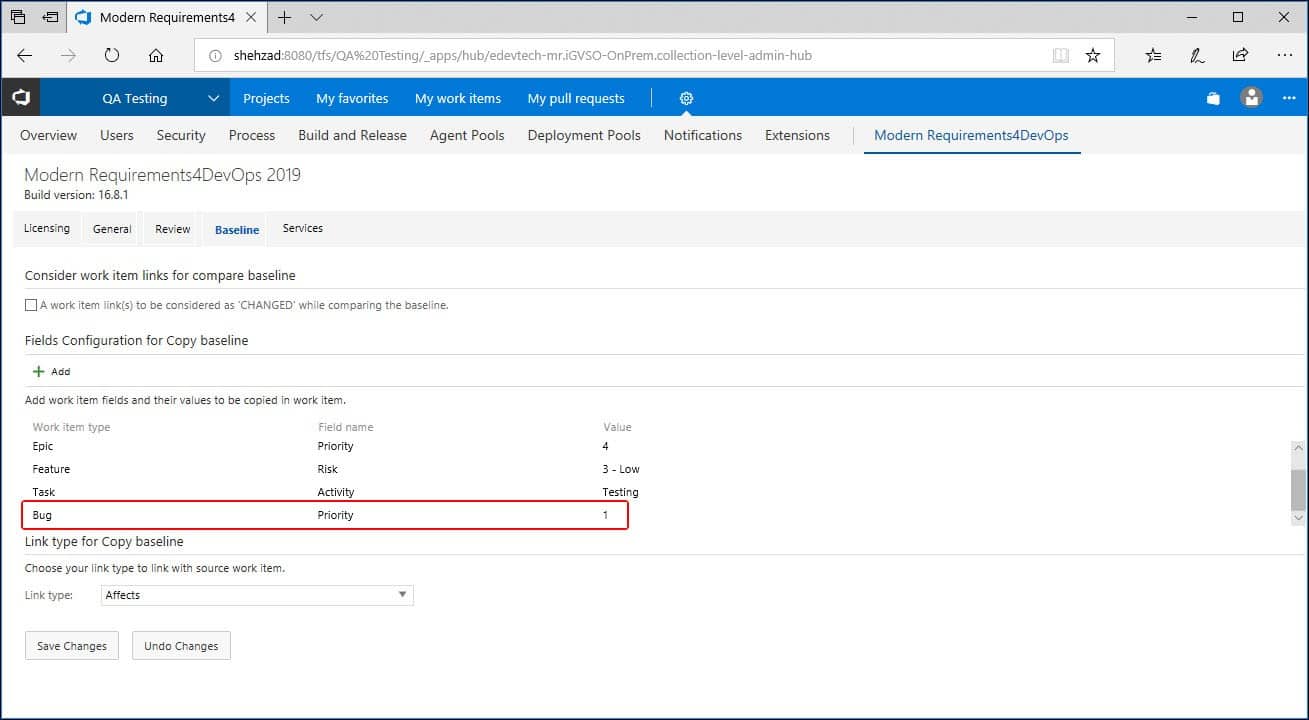Click the fields list scrollbar thumb

[1298, 490]
